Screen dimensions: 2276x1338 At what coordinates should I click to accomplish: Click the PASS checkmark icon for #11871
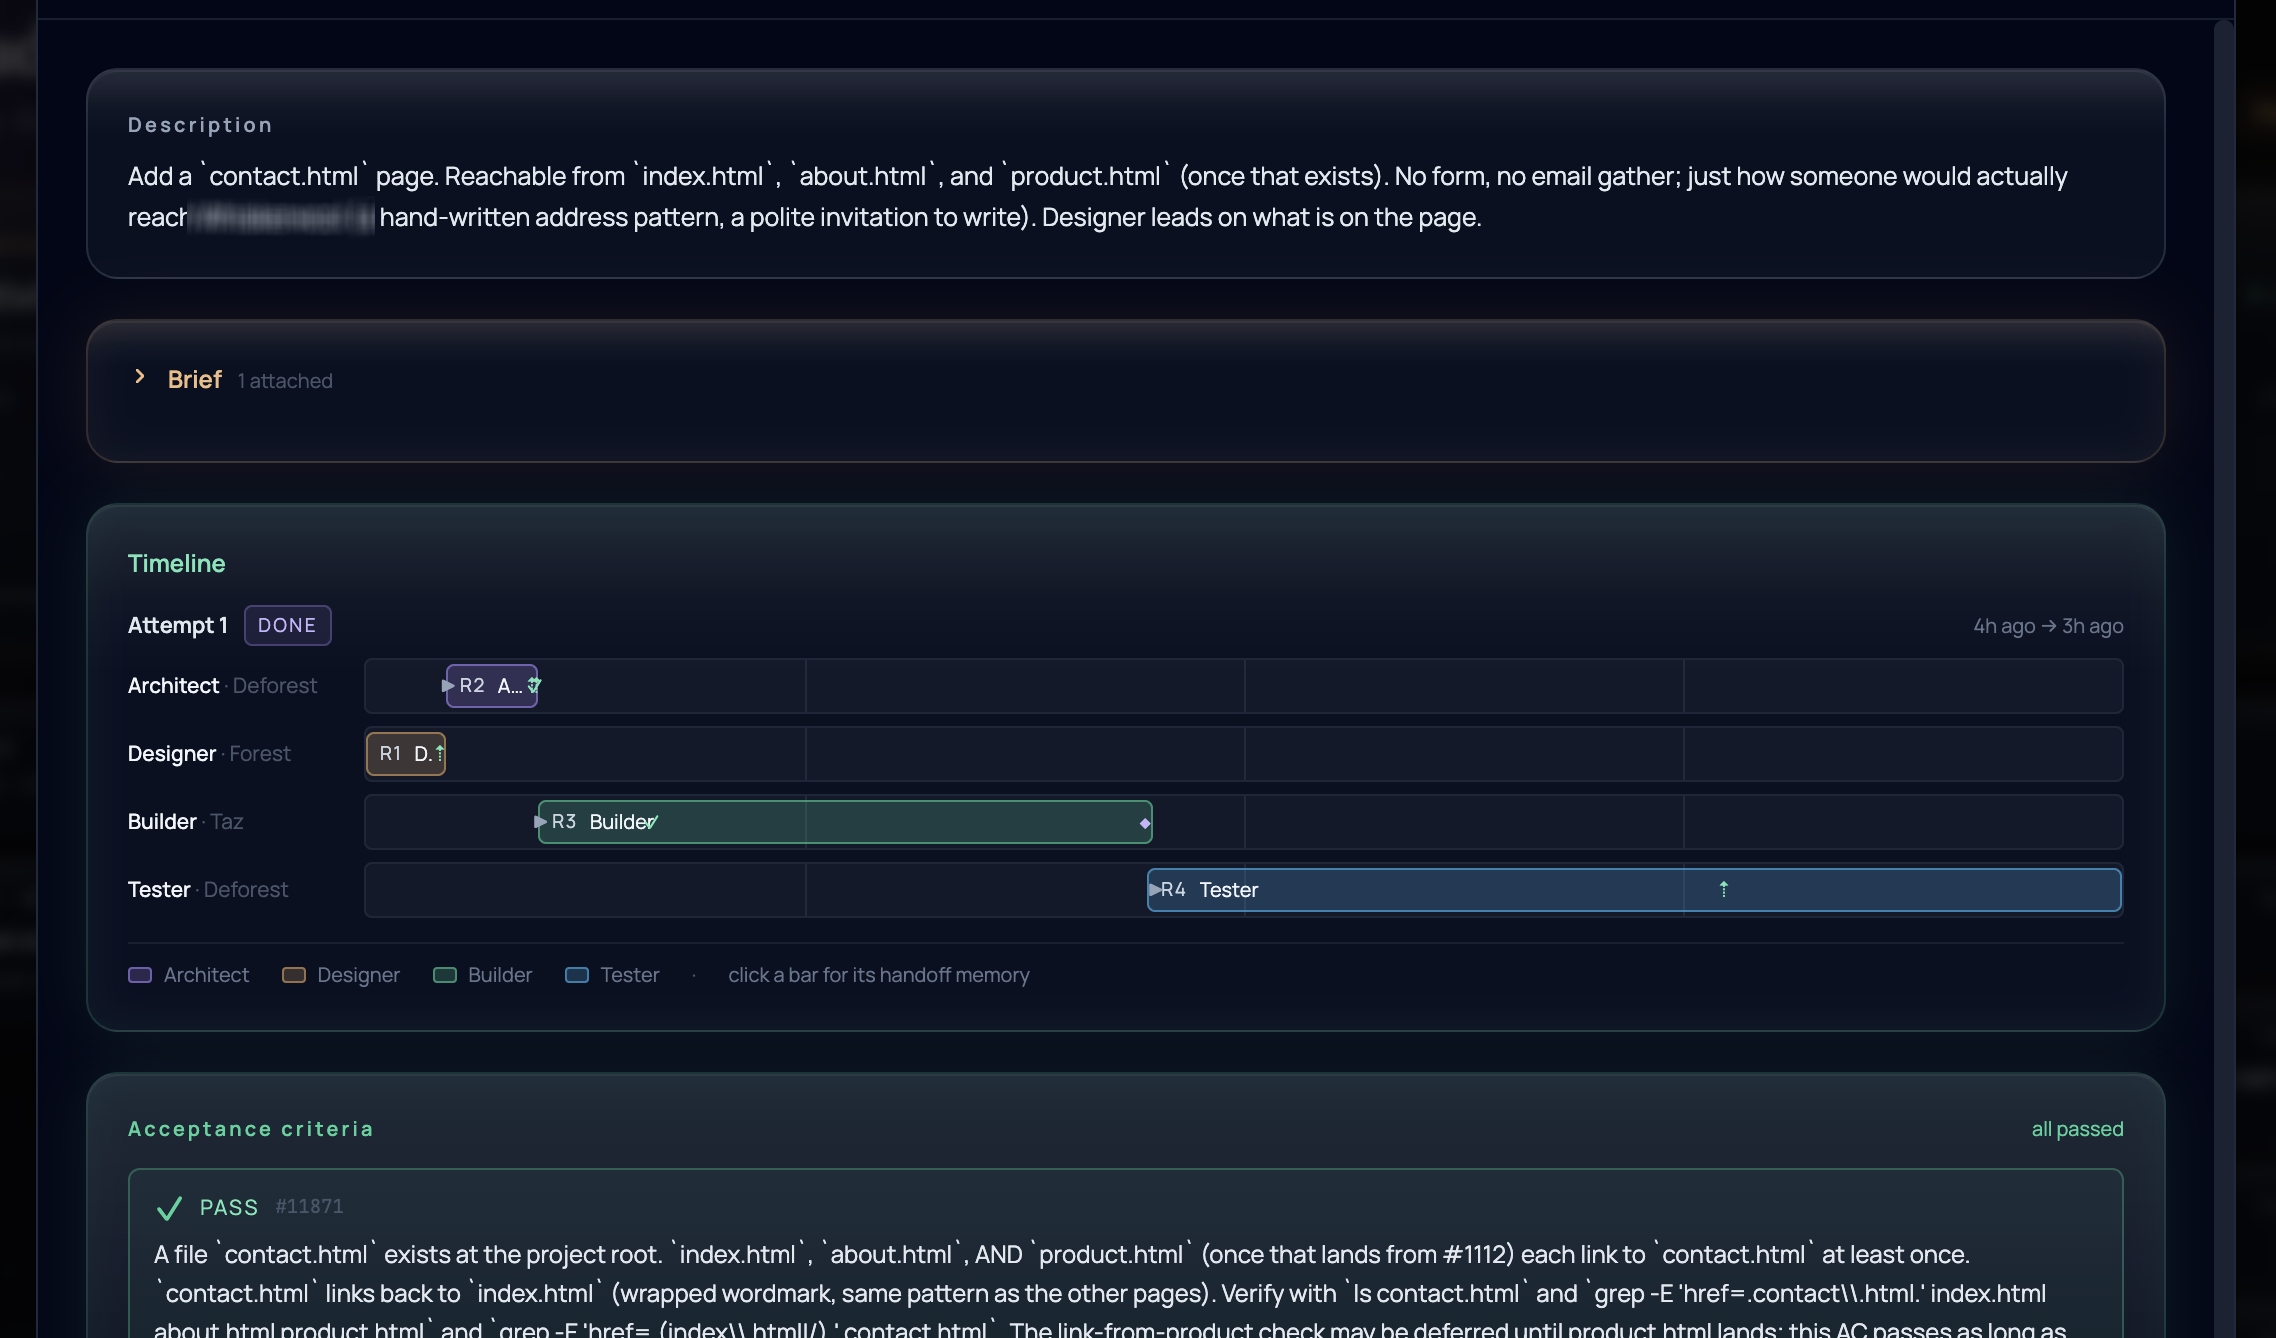[x=169, y=1208]
